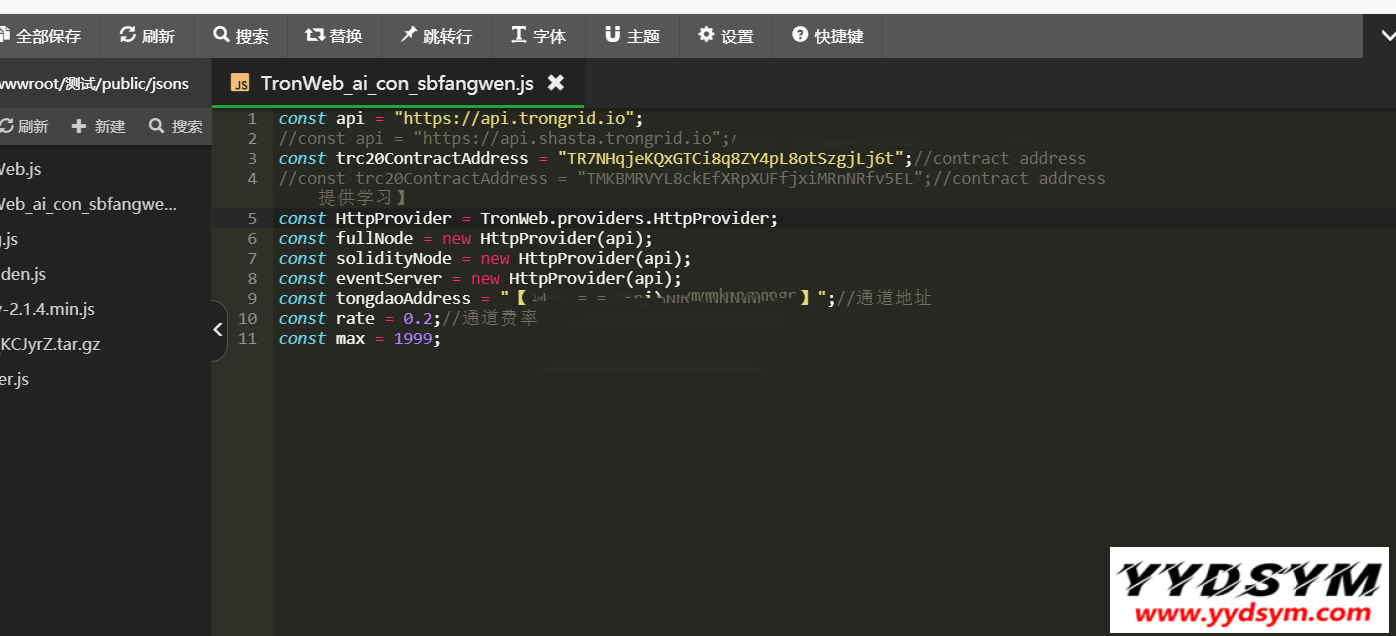Click the Jump to Line (跳转行) pin icon
Viewport: 1396px width, 636px height.
pos(408,36)
